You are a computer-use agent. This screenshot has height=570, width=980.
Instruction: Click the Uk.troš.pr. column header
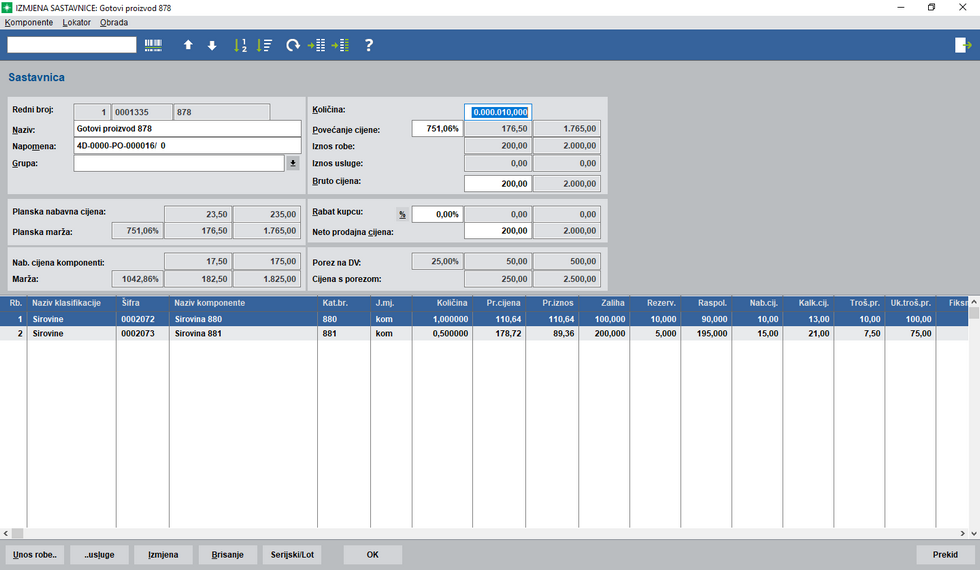910,303
